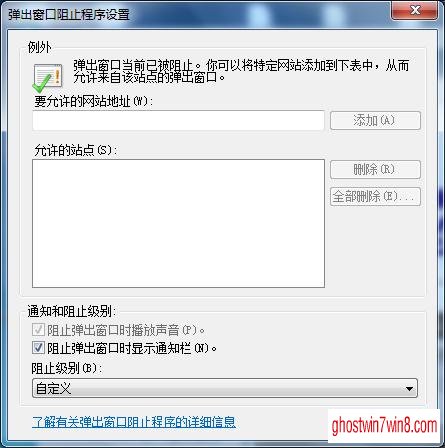
Task: Click the pop-up blocker checkmark icon
Action: coord(47,79)
